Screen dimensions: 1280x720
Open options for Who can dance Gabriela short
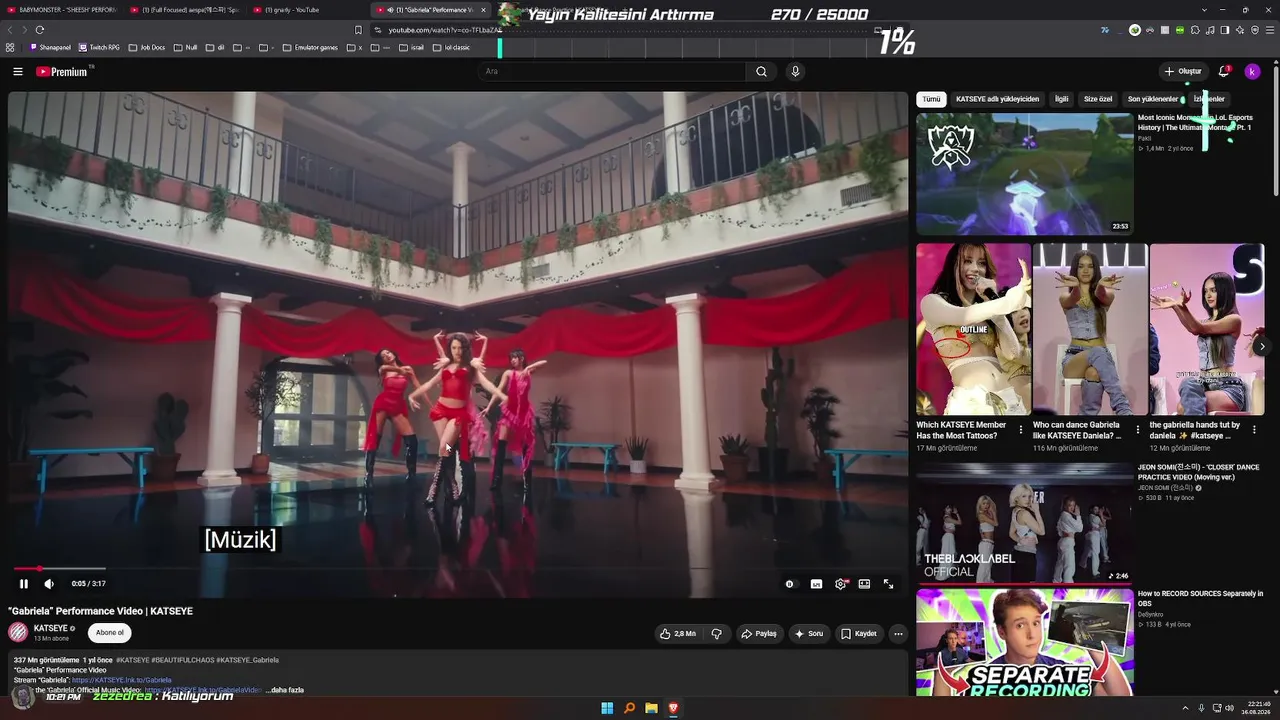click(1138, 430)
